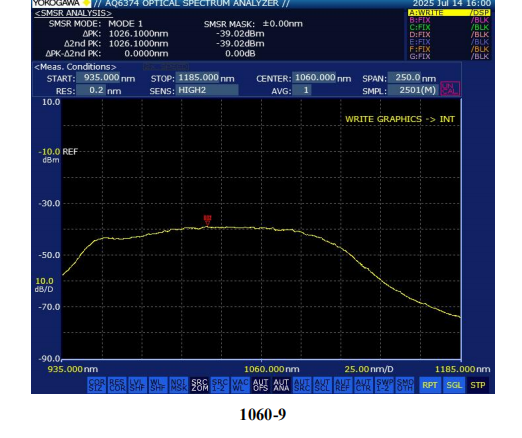Click the SRC 1-2 status indicator
The image size is (522, 438).
click(x=220, y=385)
